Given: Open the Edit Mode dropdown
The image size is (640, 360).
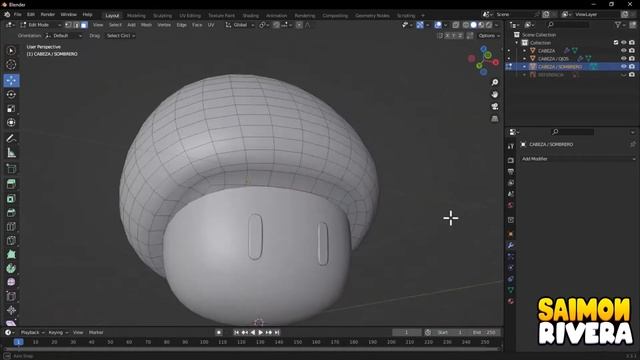Looking at the screenshot, I should [x=40, y=25].
